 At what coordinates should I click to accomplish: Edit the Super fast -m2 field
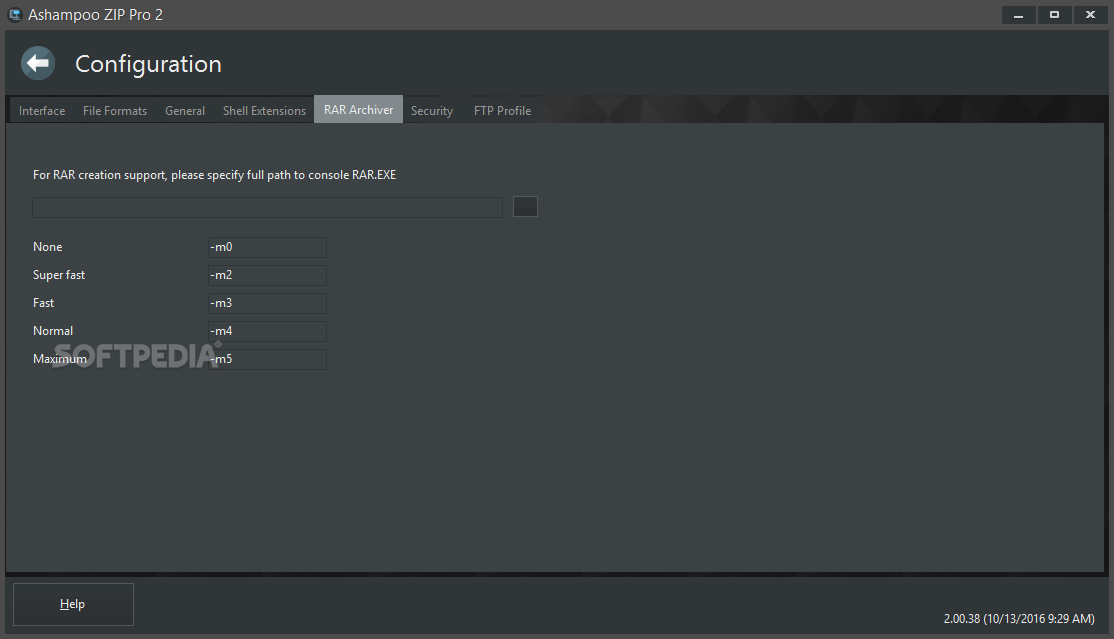point(267,275)
